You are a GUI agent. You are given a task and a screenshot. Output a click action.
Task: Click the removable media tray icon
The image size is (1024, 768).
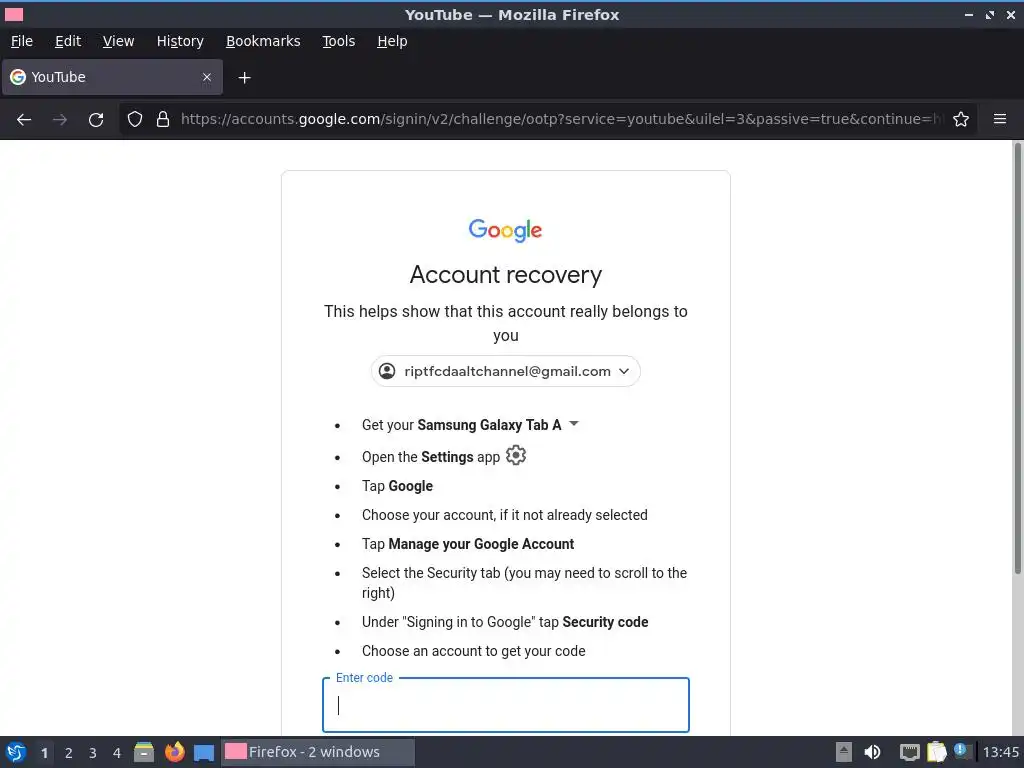(x=844, y=752)
